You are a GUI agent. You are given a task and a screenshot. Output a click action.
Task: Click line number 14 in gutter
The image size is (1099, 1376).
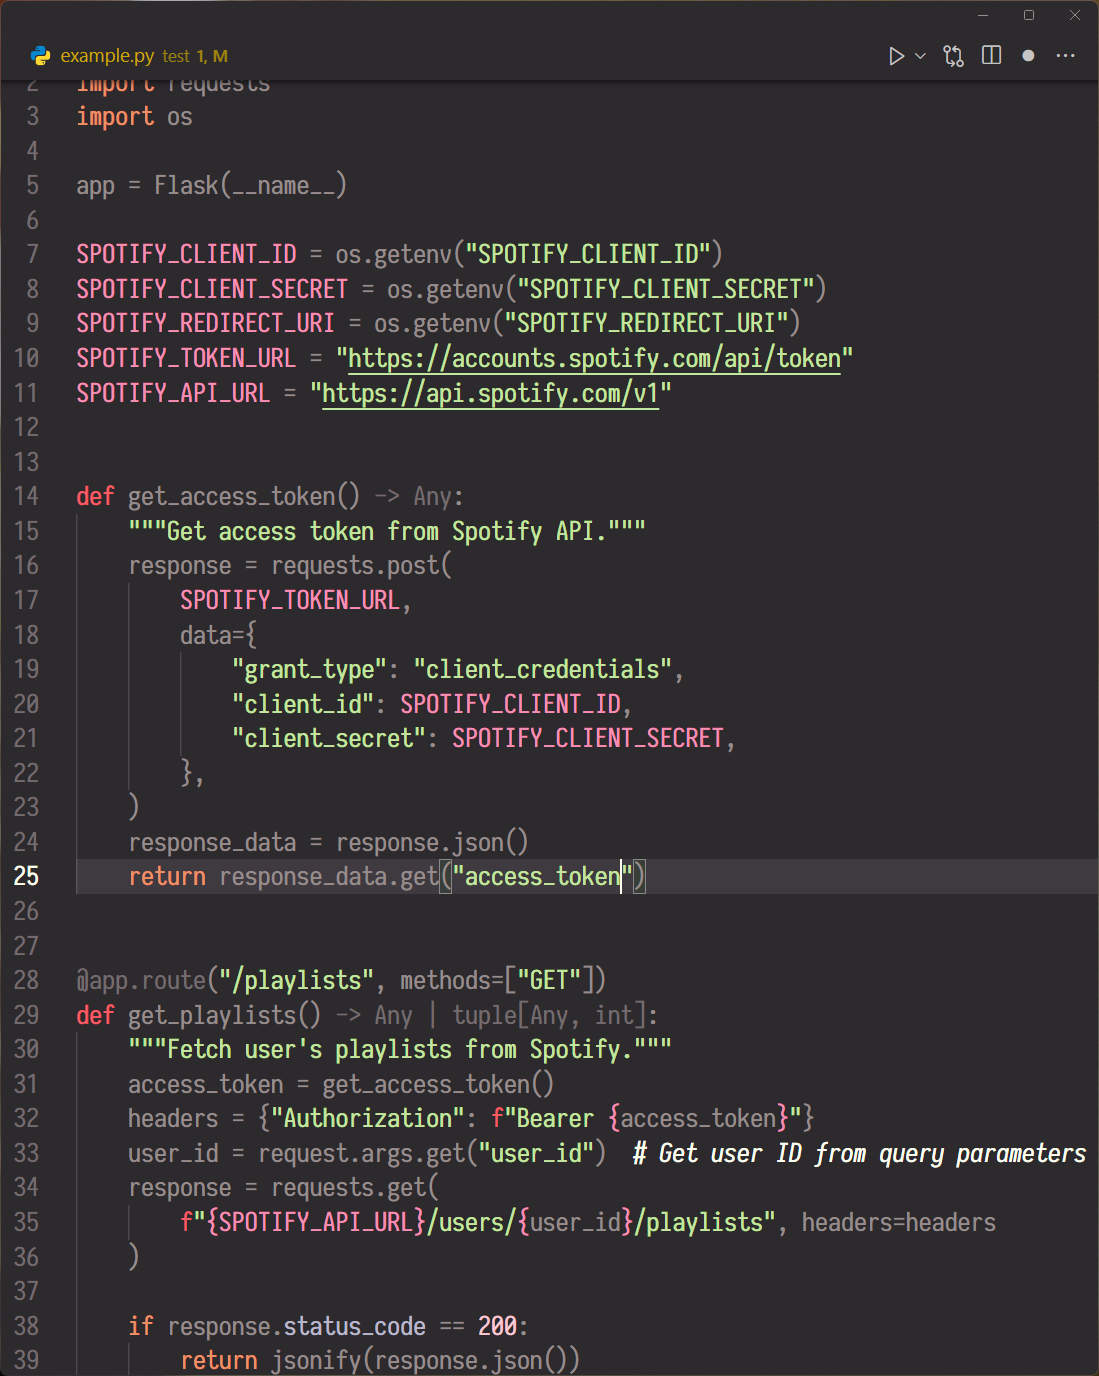tap(27, 496)
